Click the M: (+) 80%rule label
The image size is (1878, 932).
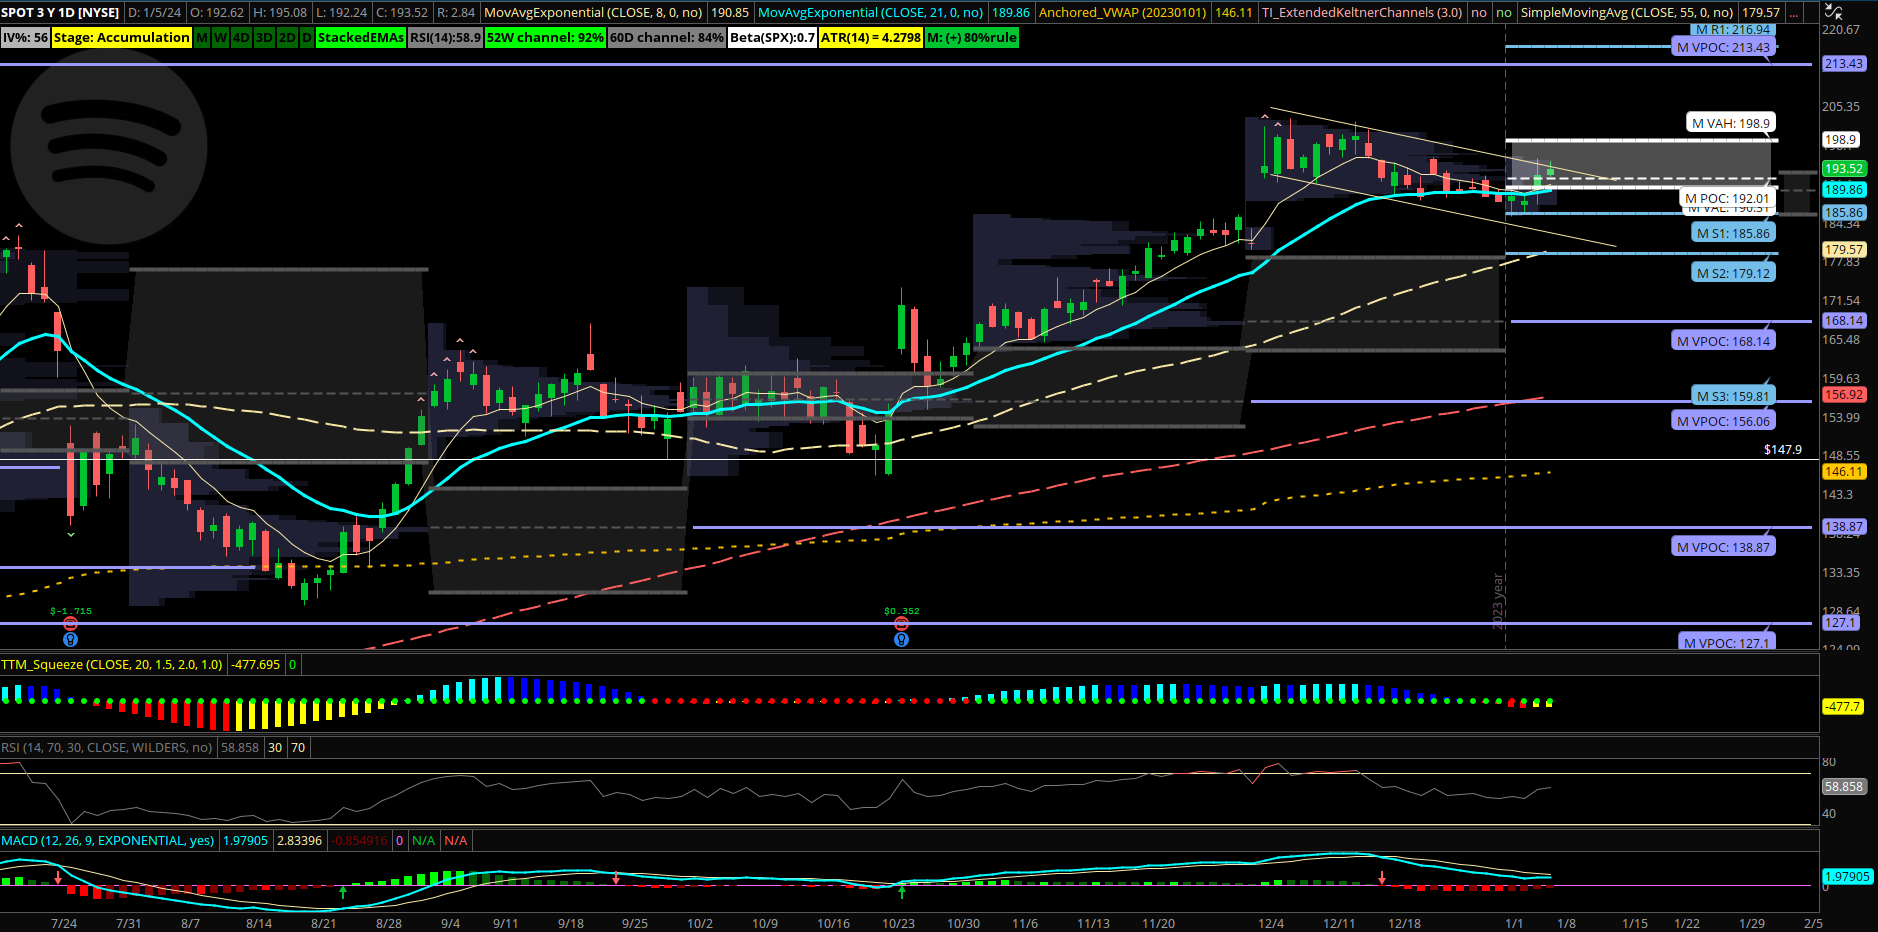(x=972, y=38)
